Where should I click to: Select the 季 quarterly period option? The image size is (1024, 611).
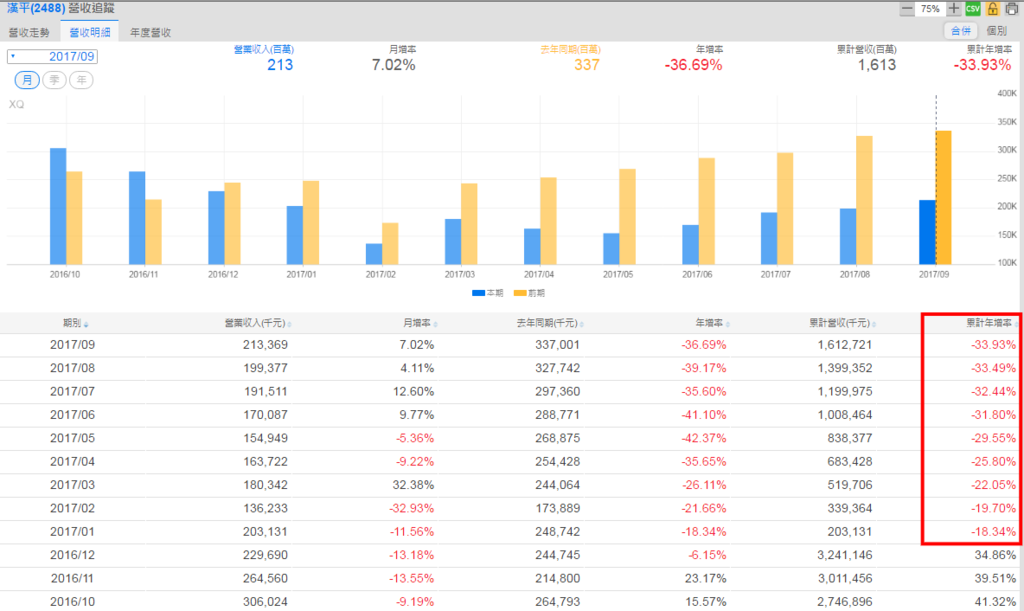coord(54,80)
